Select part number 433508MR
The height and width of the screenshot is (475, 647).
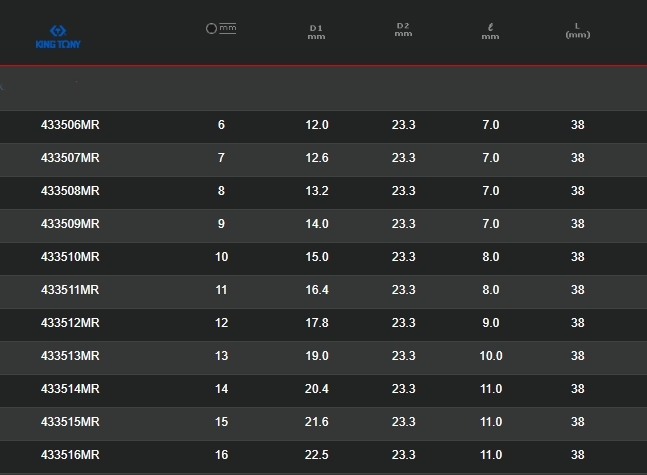(70, 191)
